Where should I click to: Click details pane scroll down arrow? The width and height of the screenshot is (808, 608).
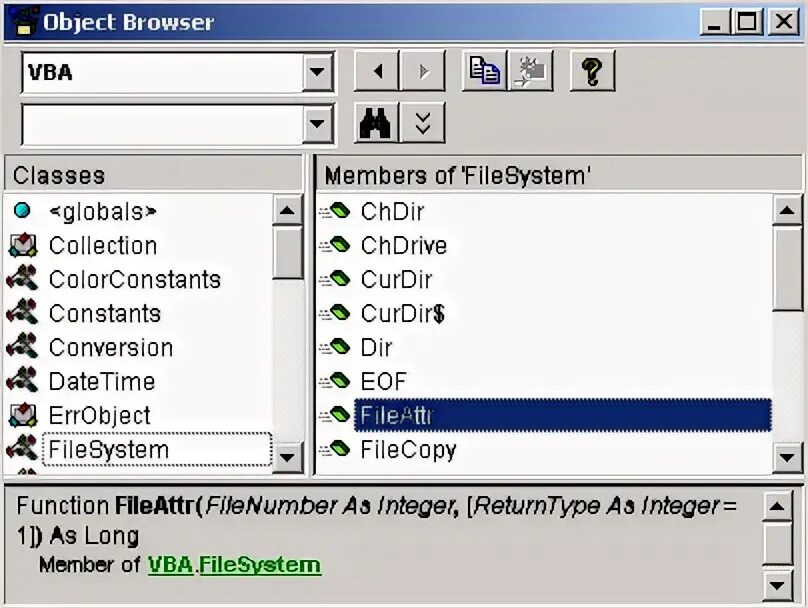pos(777,585)
